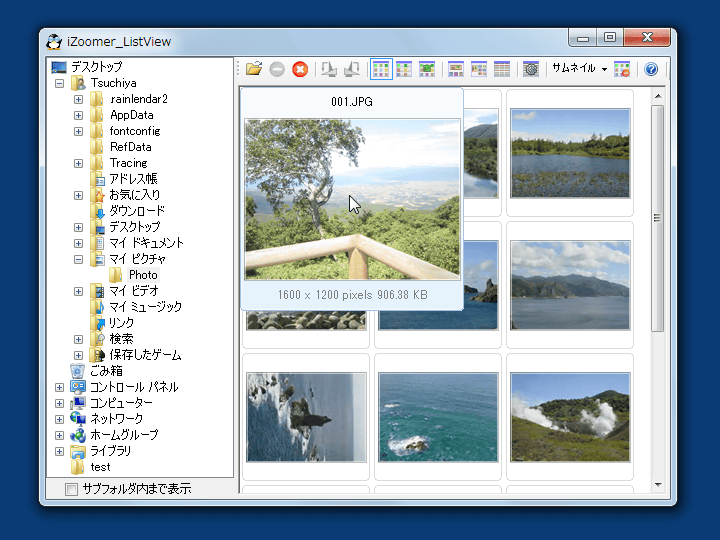The image size is (720, 540).
Task: Select the RefData folder in tree
Action: pyautogui.click(x=130, y=147)
